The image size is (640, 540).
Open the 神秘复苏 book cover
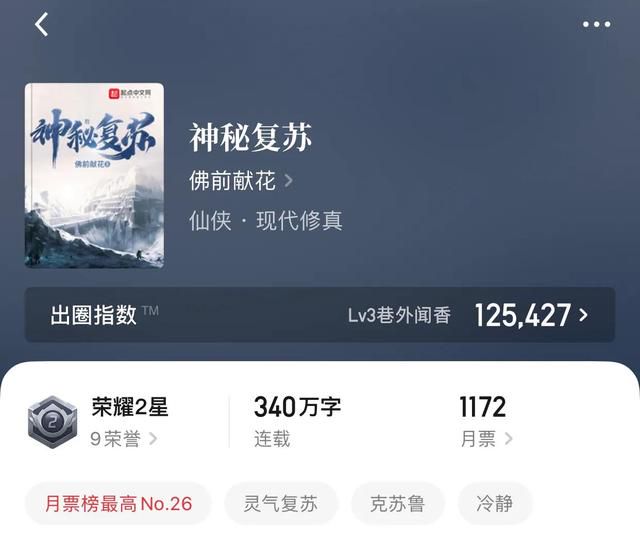pos(94,176)
